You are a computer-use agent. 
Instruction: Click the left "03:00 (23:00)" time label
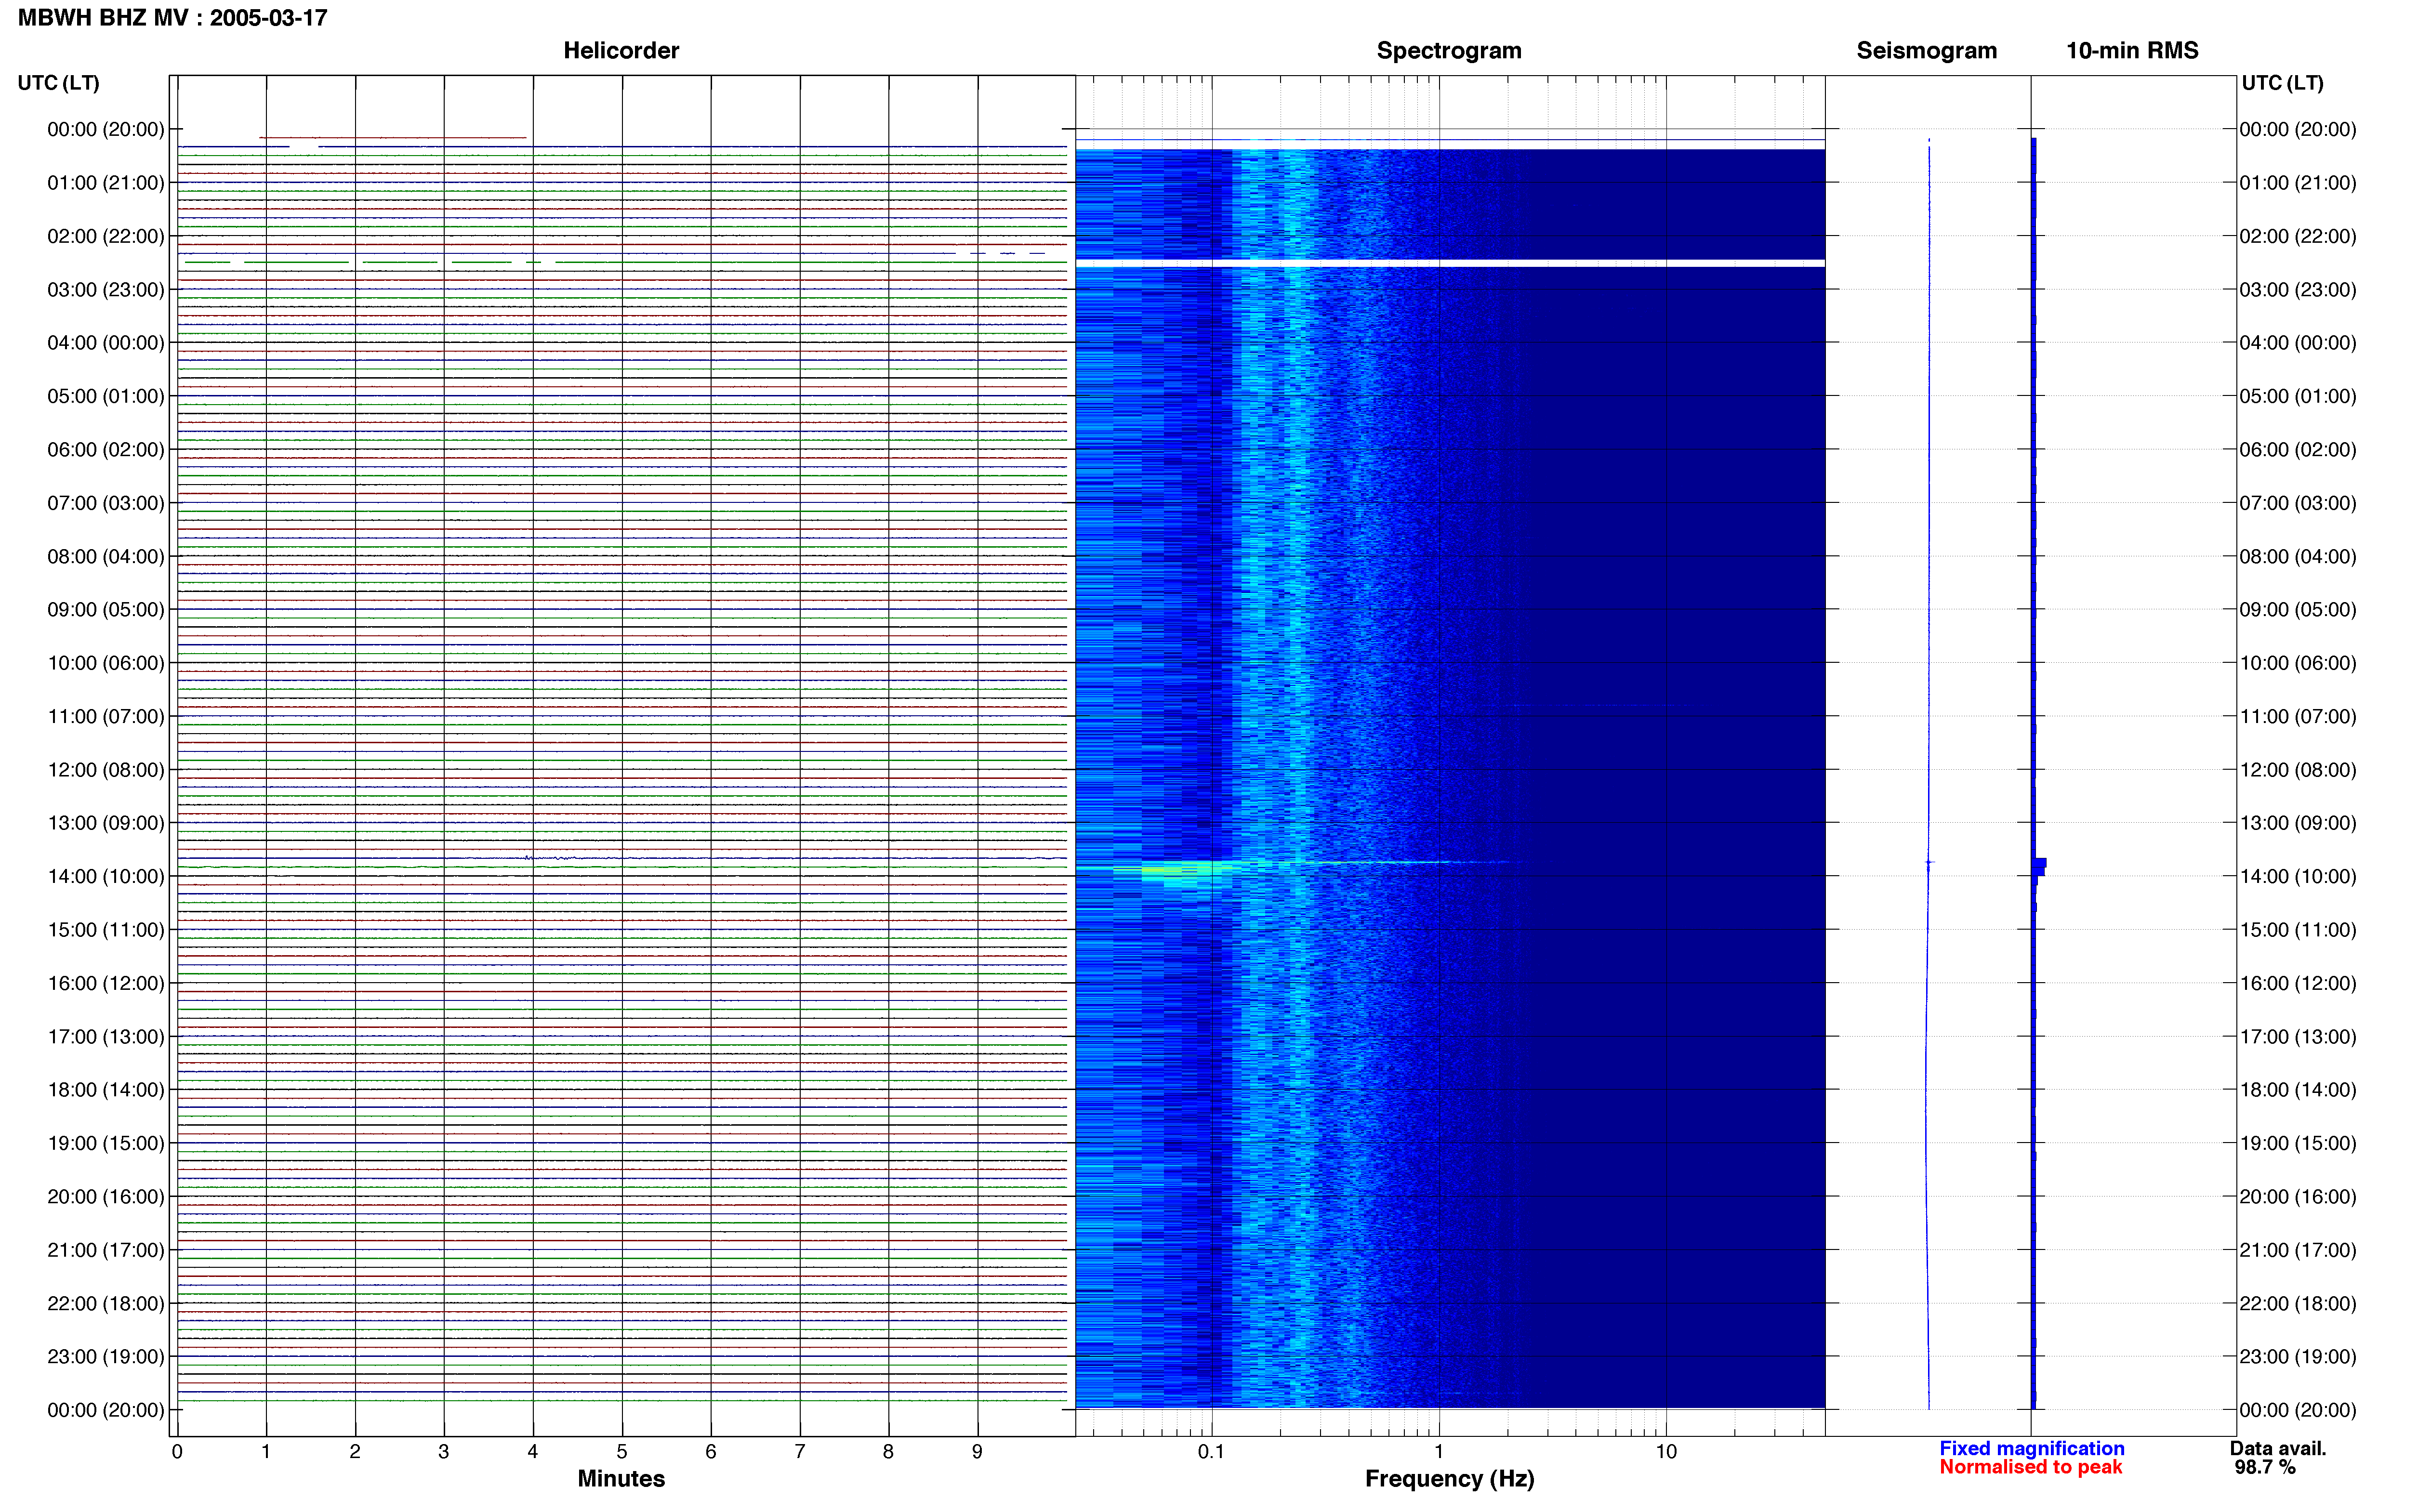click(105, 290)
